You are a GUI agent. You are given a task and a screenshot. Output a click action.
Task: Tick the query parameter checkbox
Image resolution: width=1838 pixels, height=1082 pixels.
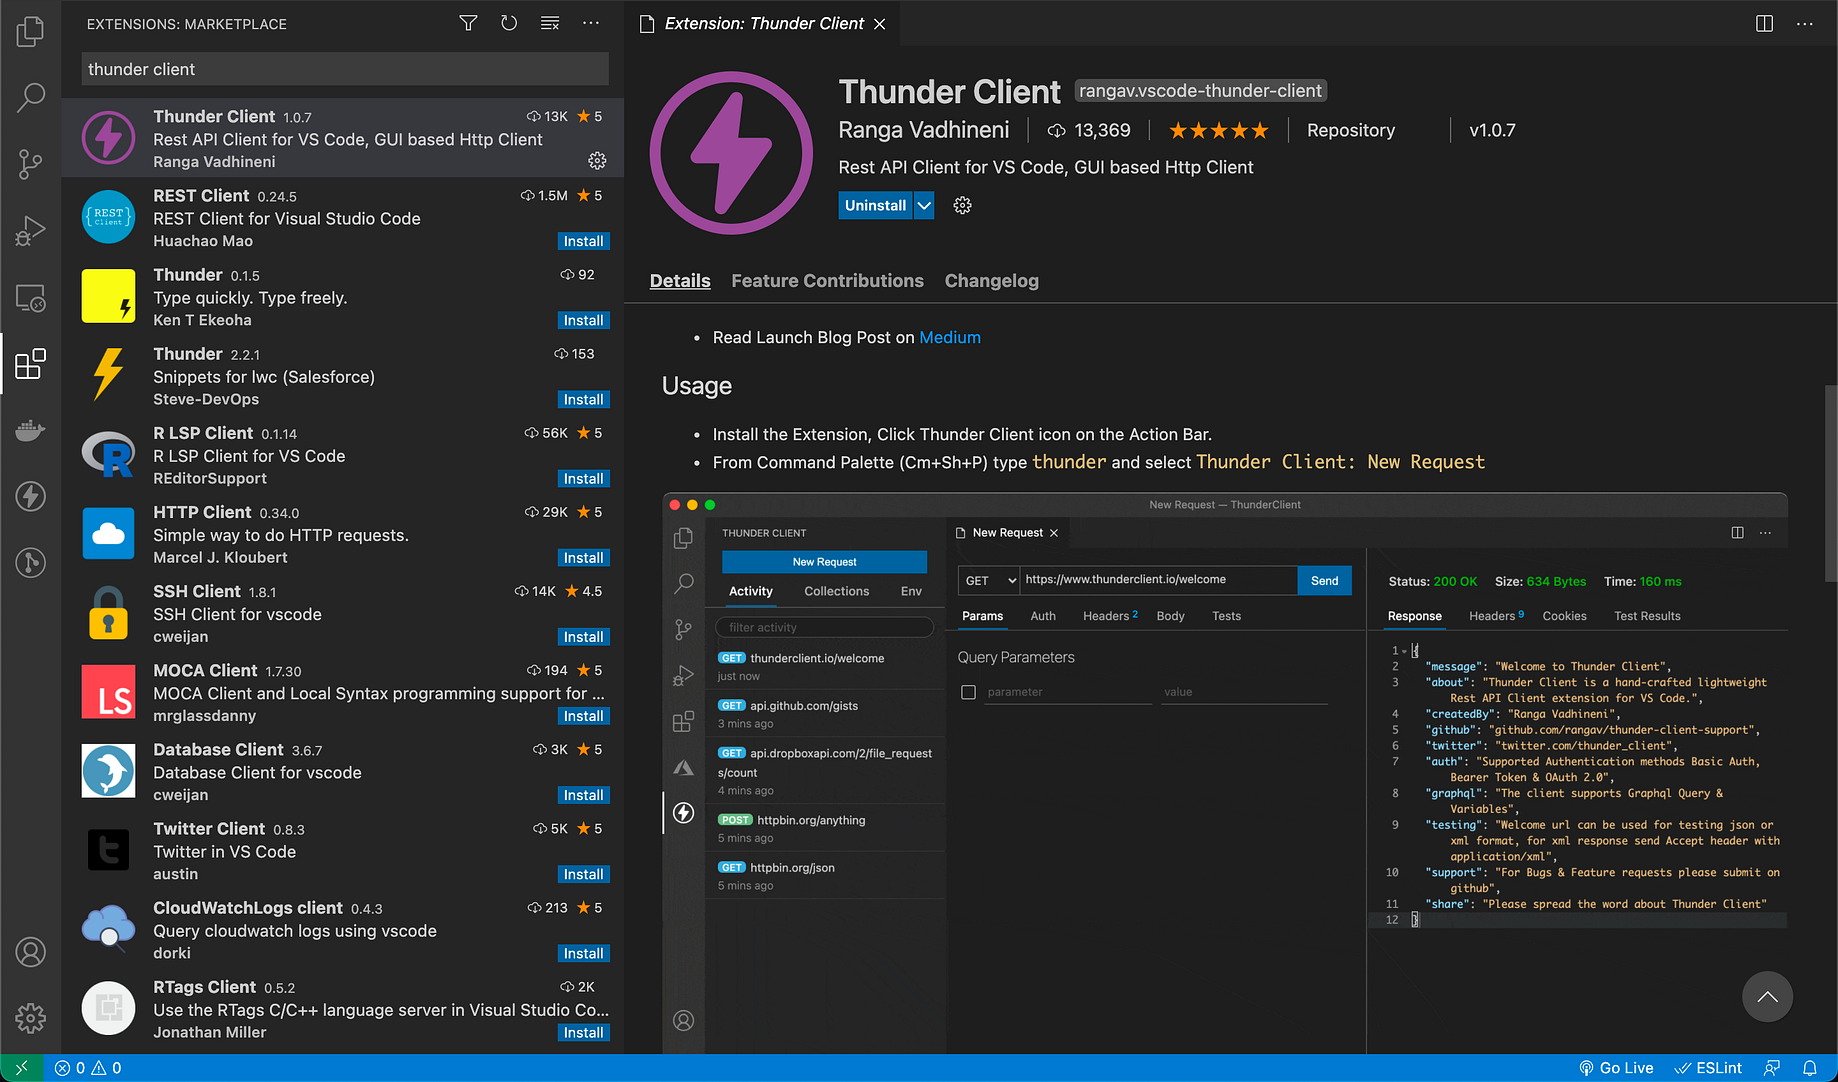[968, 691]
